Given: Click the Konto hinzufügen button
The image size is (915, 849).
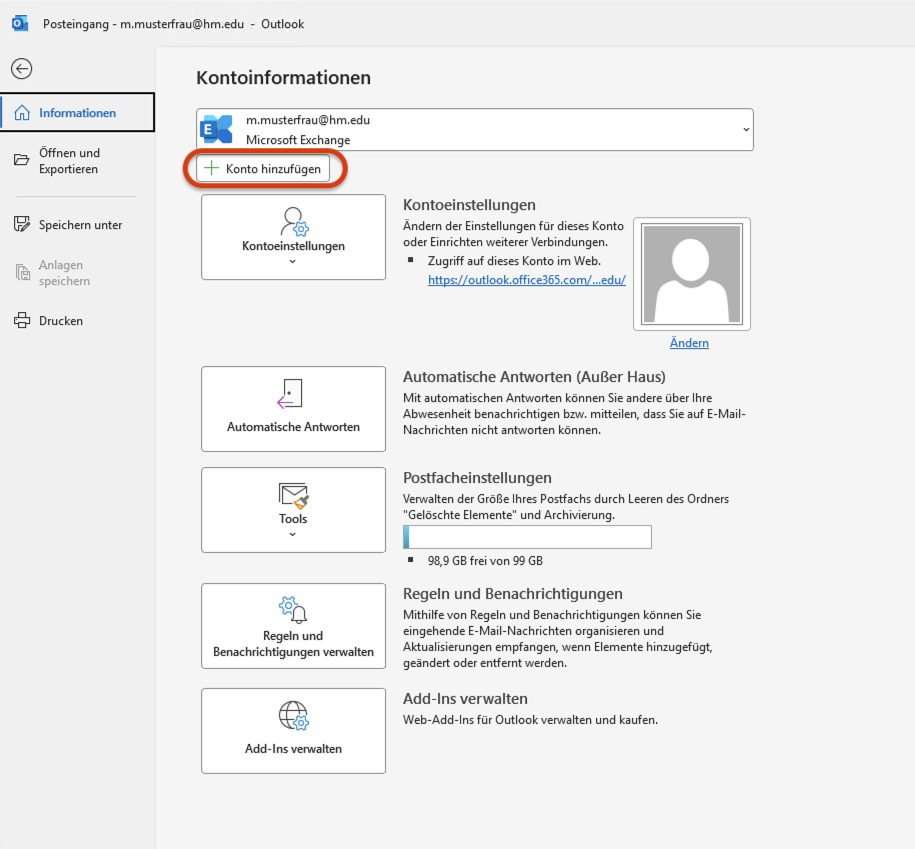Looking at the screenshot, I should click(x=263, y=169).
